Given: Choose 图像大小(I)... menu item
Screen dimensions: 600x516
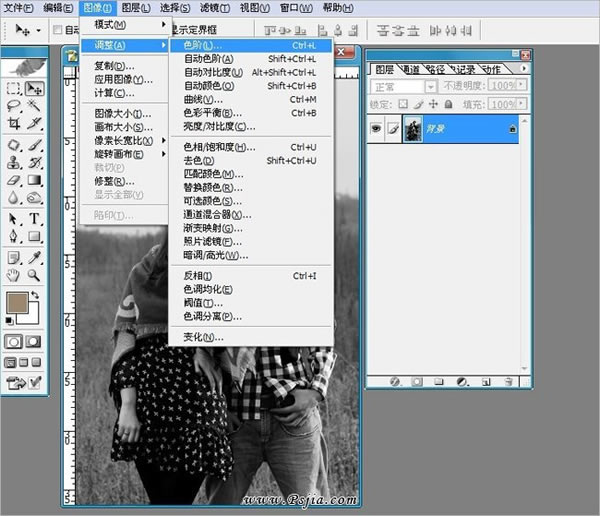Looking at the screenshot, I should pos(126,114).
